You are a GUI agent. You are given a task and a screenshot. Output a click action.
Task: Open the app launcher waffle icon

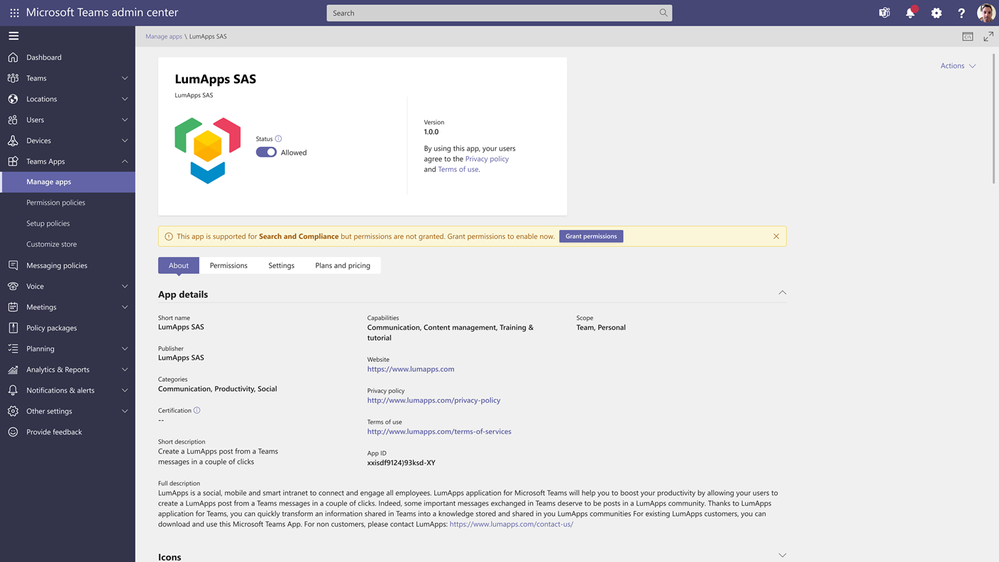pyautogui.click(x=14, y=13)
